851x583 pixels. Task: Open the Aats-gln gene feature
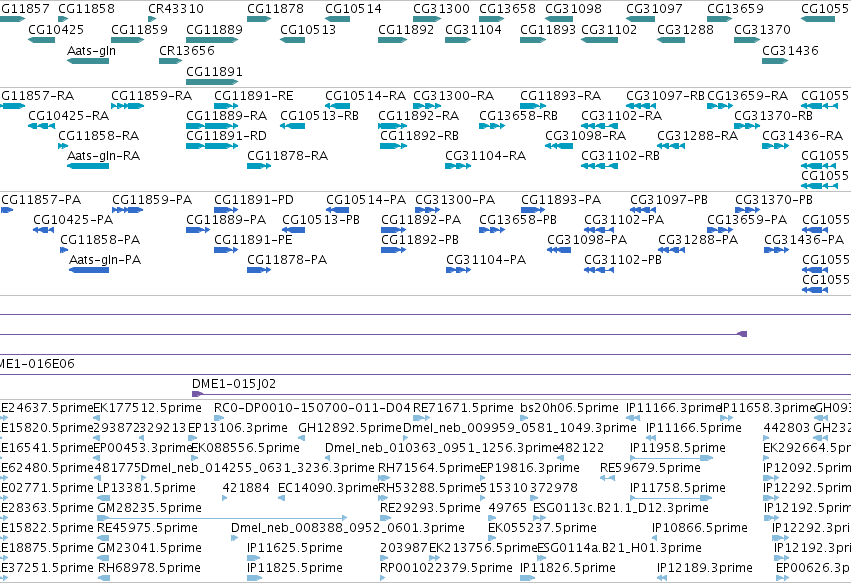[88, 61]
